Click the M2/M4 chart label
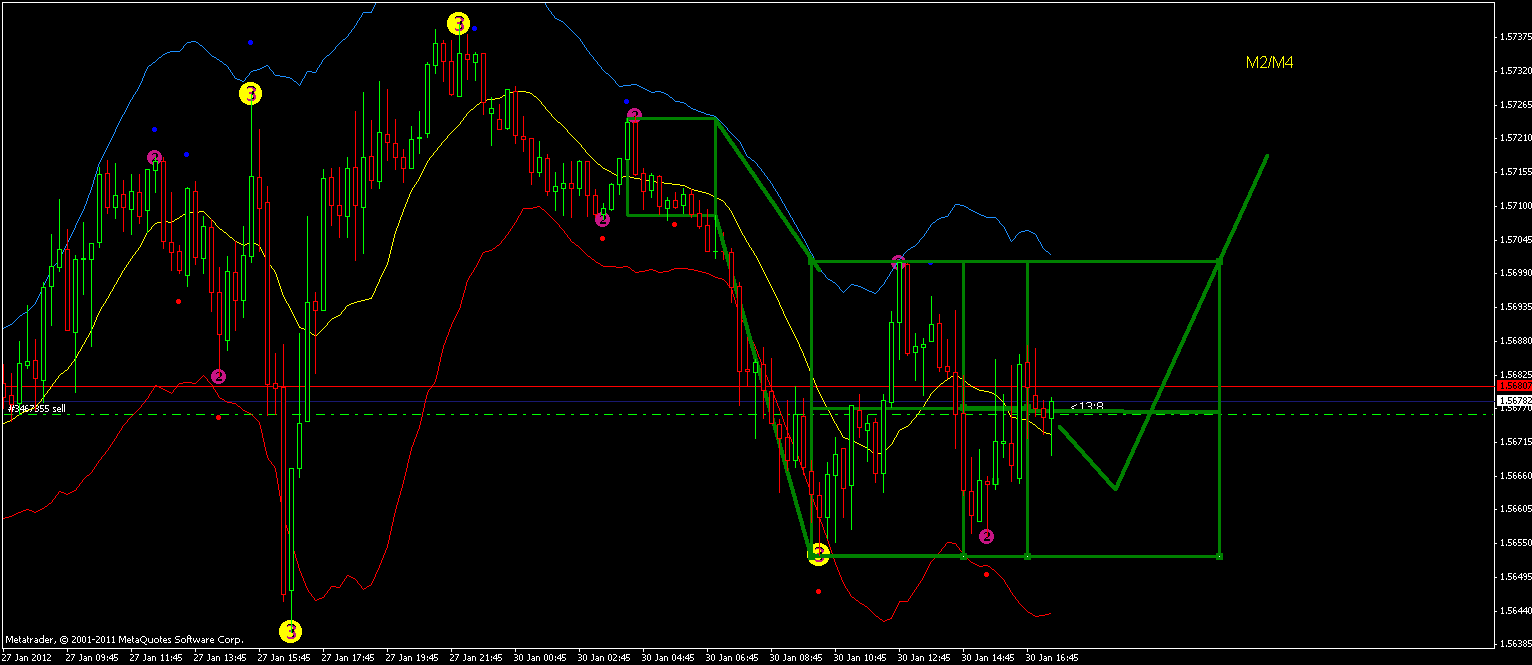This screenshot has width=1532, height=665. click(1270, 62)
